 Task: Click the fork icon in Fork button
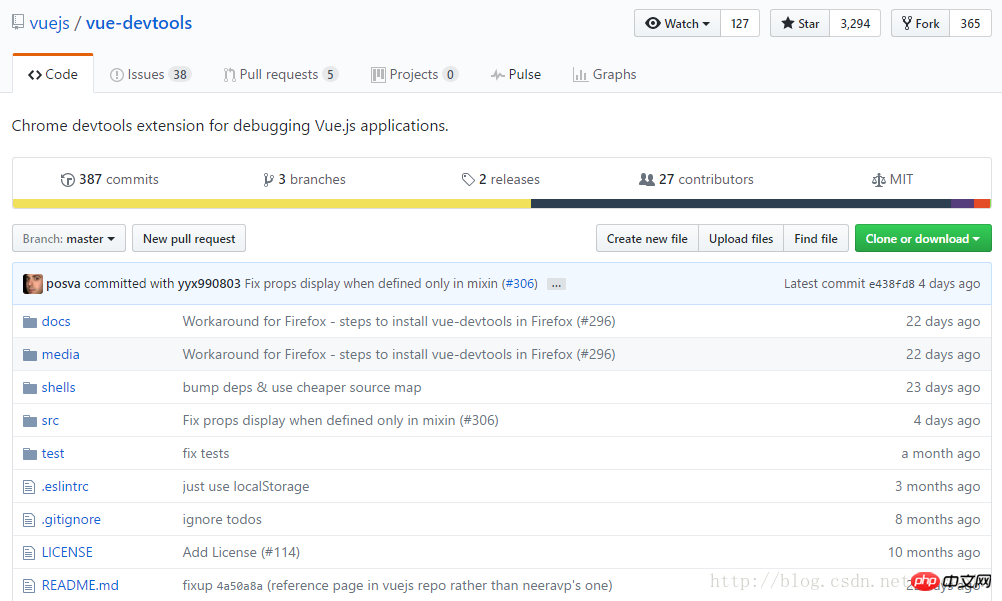[x=907, y=24]
